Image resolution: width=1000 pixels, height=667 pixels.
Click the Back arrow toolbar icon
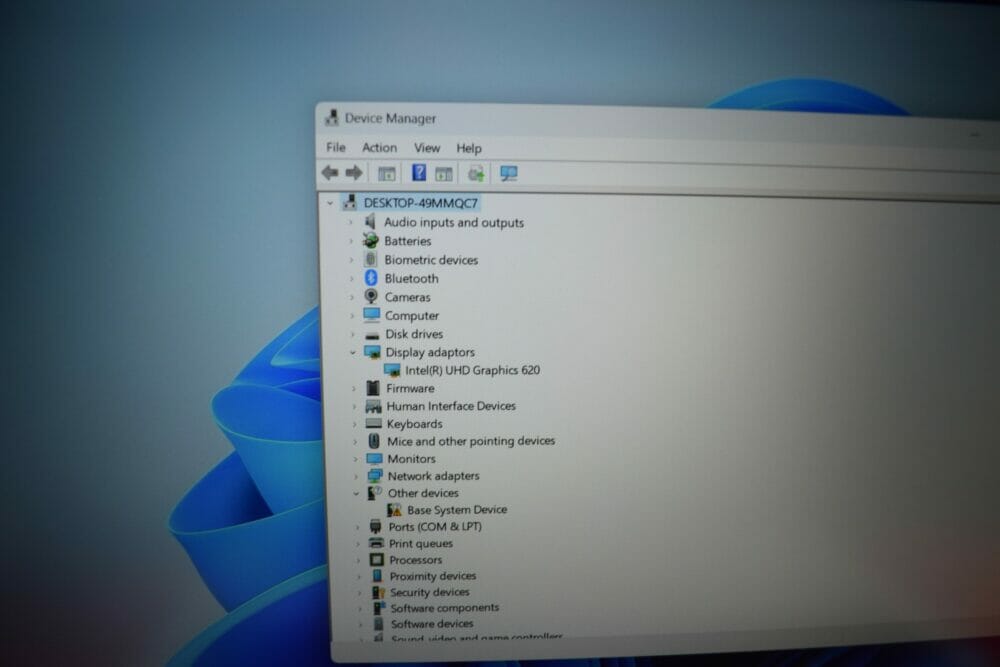click(x=330, y=172)
